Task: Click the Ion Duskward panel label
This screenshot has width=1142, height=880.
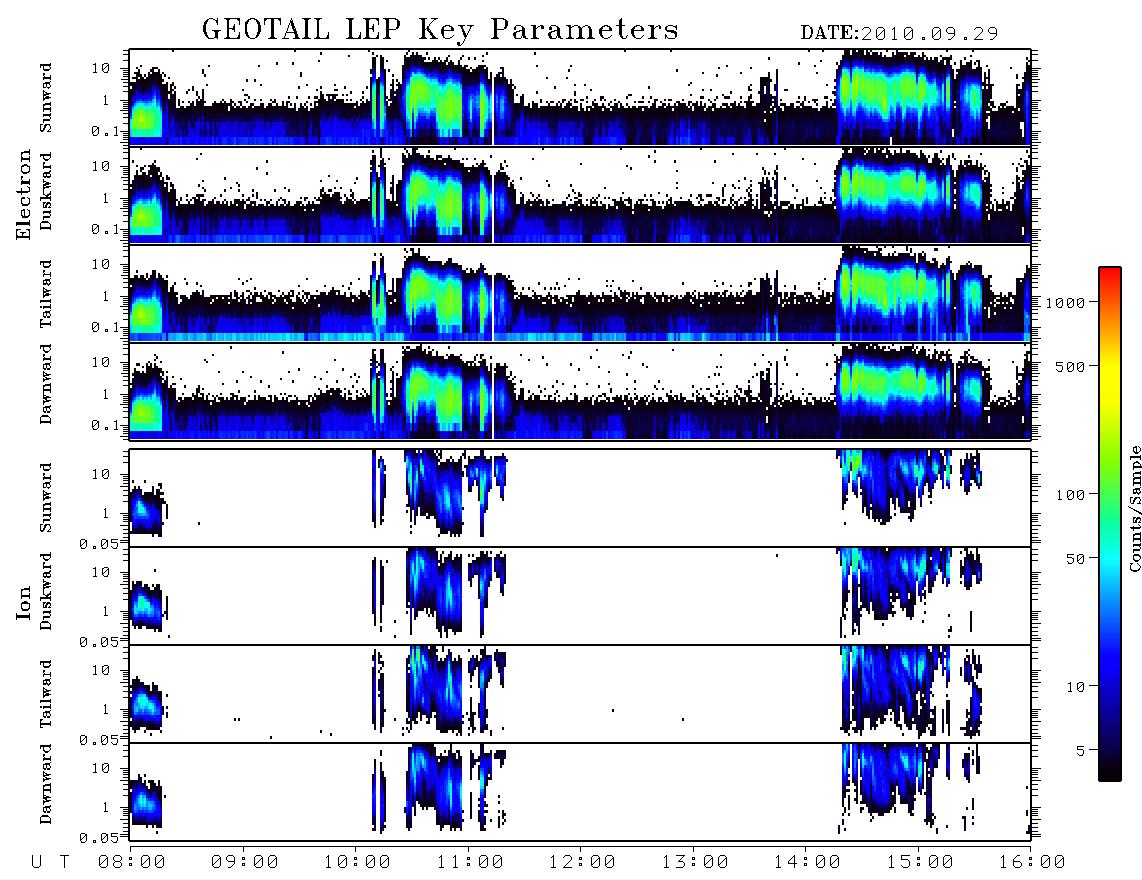Action: (46, 591)
